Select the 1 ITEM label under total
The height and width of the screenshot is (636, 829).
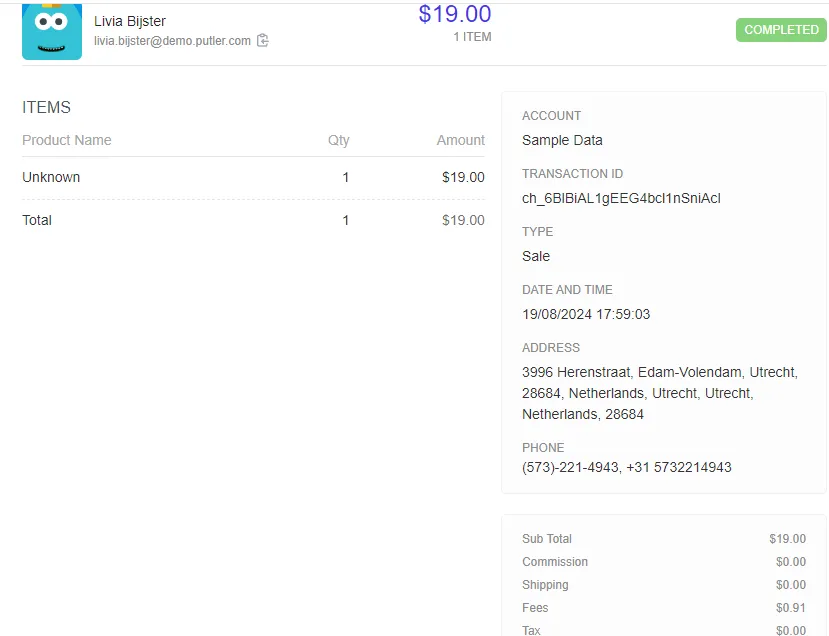pyautogui.click(x=472, y=37)
